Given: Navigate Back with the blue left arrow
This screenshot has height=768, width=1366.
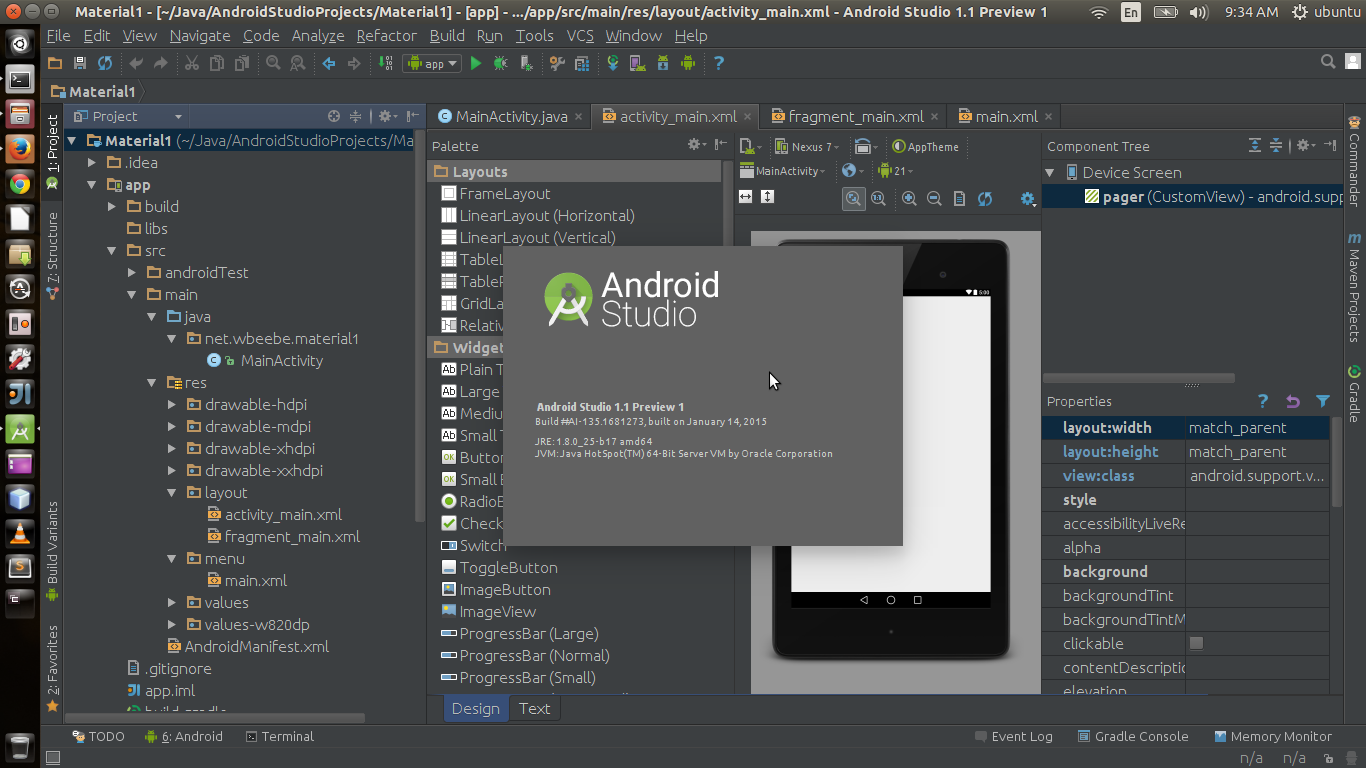Looking at the screenshot, I should tap(328, 63).
